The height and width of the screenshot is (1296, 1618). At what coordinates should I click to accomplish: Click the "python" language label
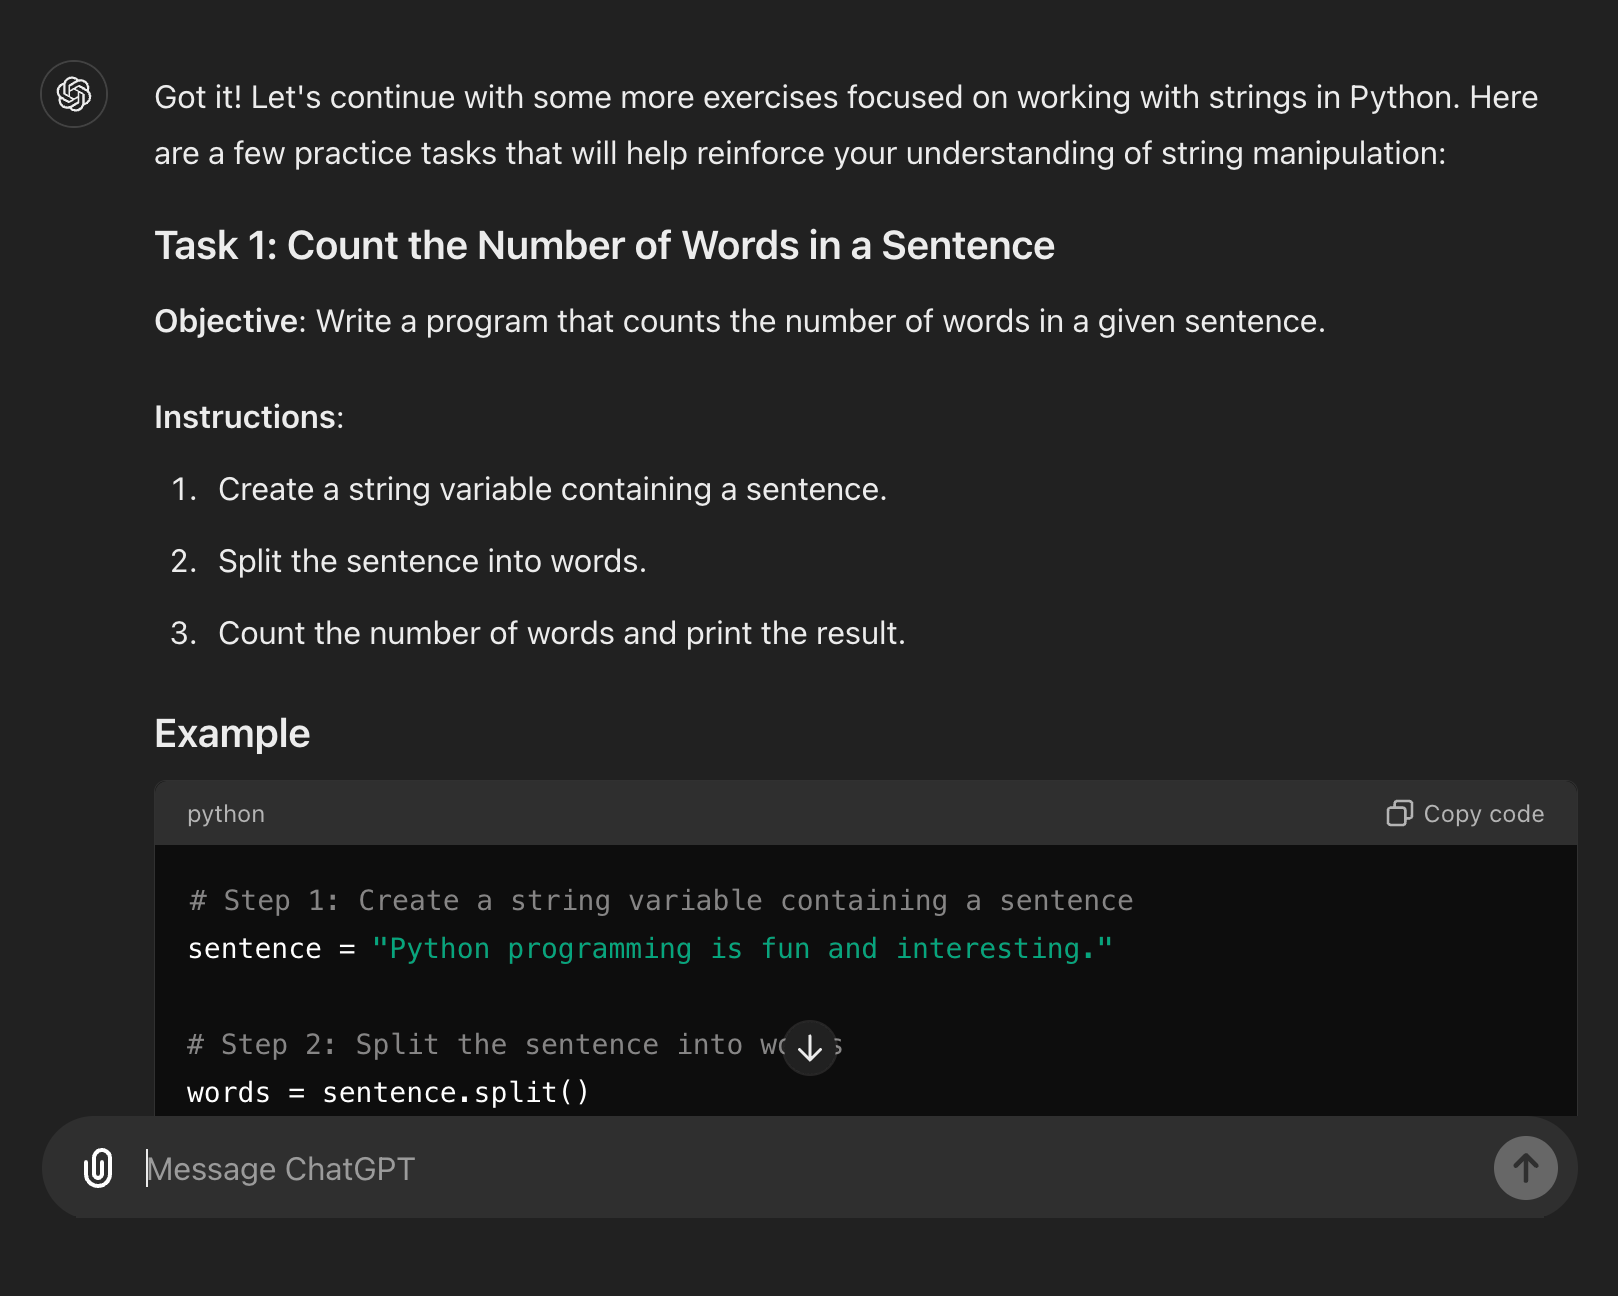[x=226, y=814]
